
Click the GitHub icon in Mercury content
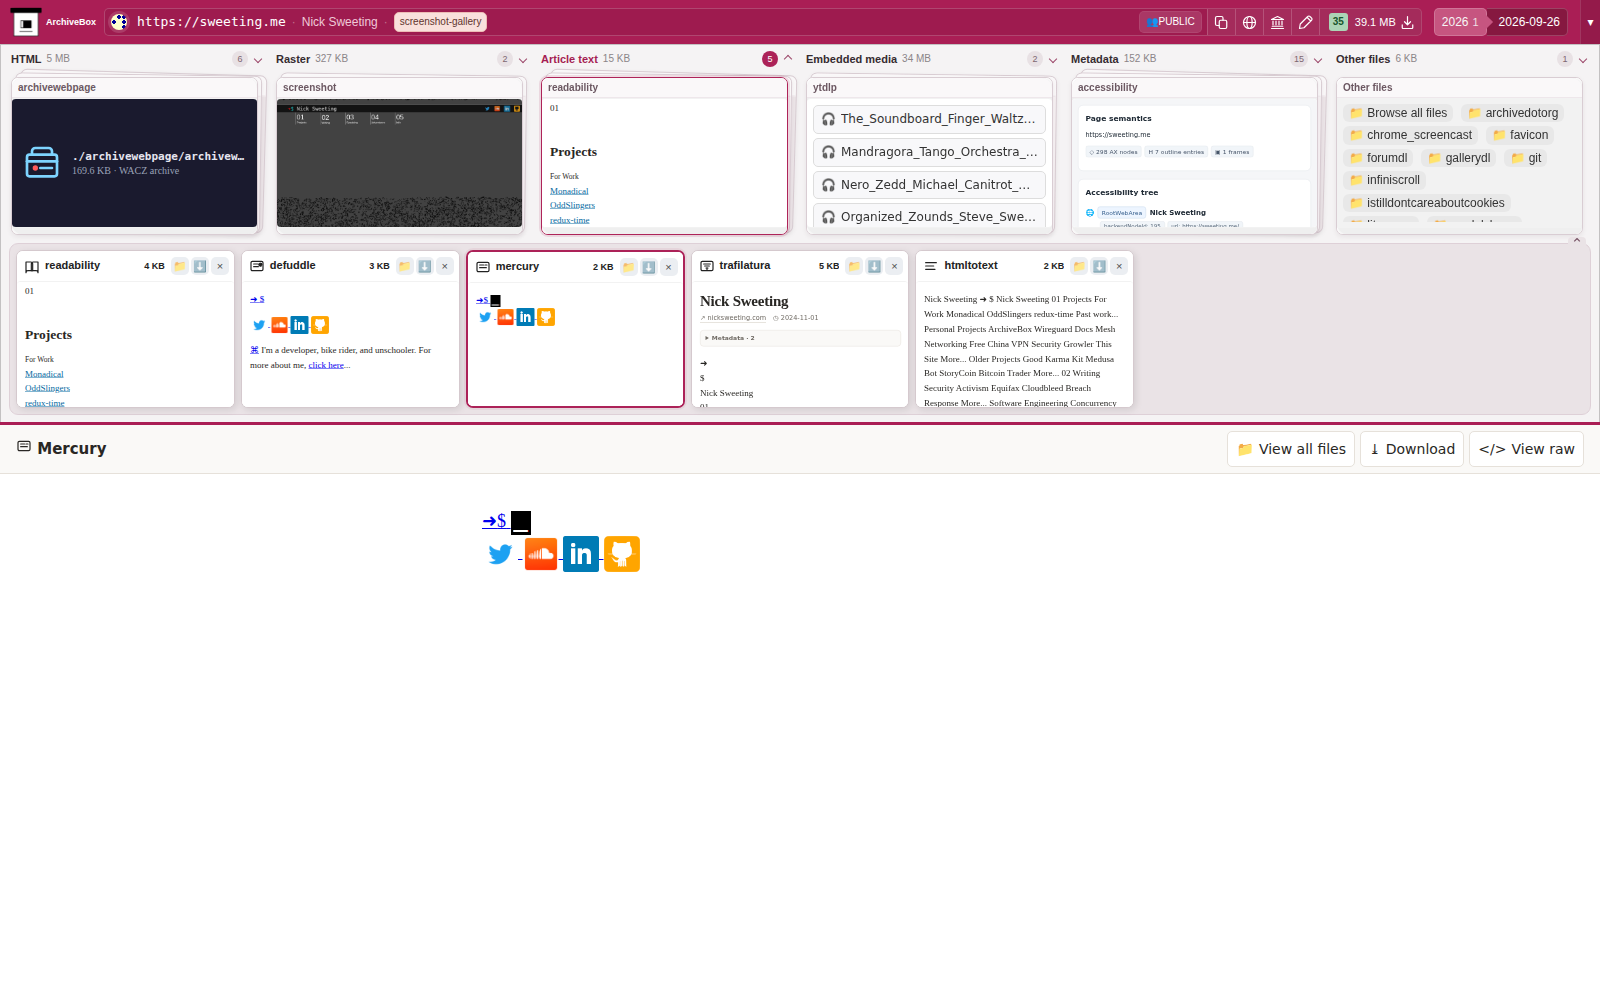(622, 554)
